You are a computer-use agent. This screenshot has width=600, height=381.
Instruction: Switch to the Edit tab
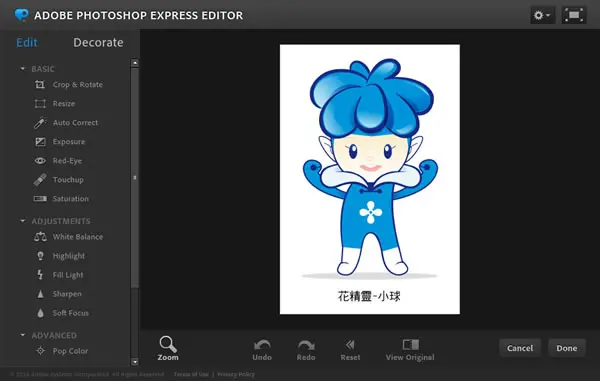(x=27, y=42)
